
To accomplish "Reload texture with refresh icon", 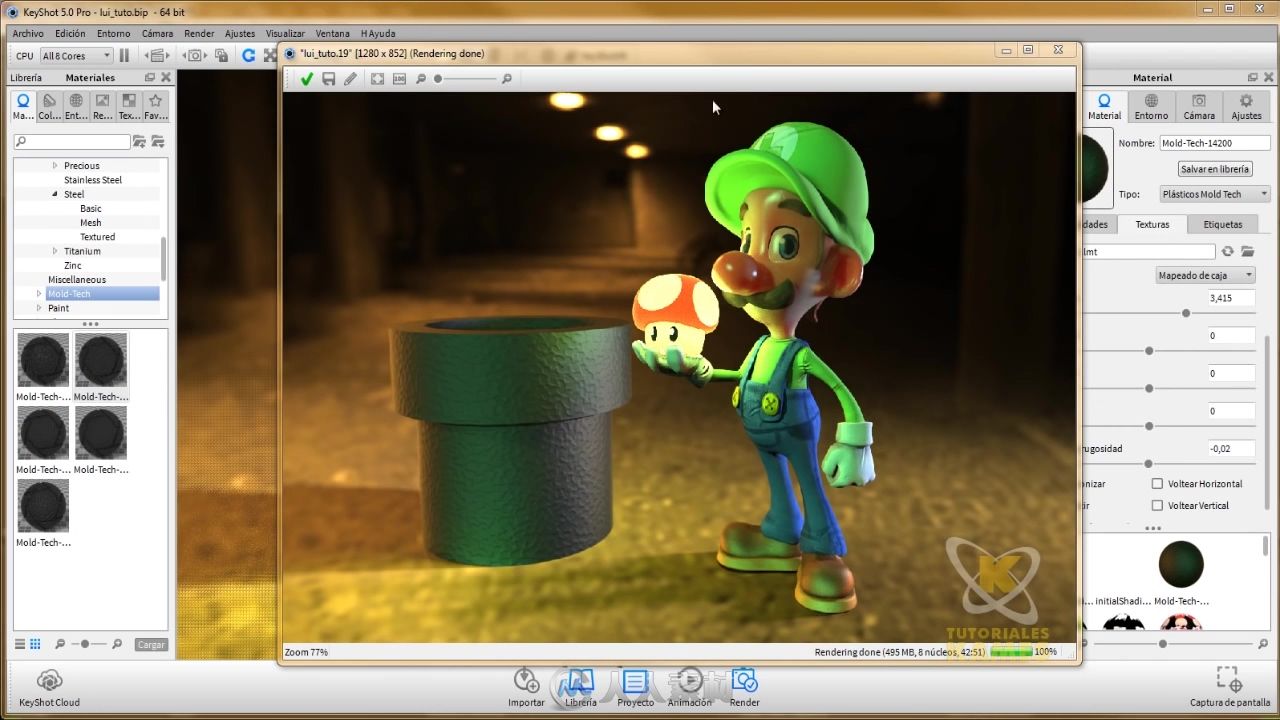I will (x=1227, y=252).
